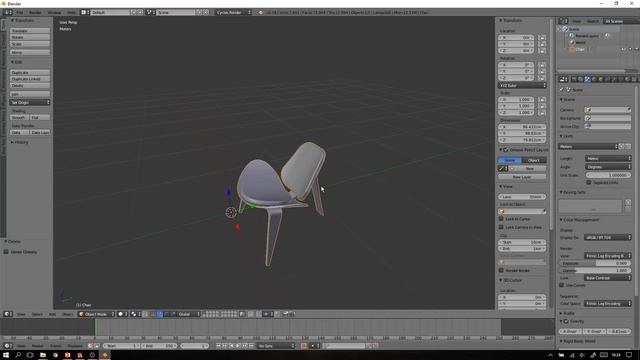Add keying set with plus icon
Viewport: 640px width, 360px height.
click(628, 202)
